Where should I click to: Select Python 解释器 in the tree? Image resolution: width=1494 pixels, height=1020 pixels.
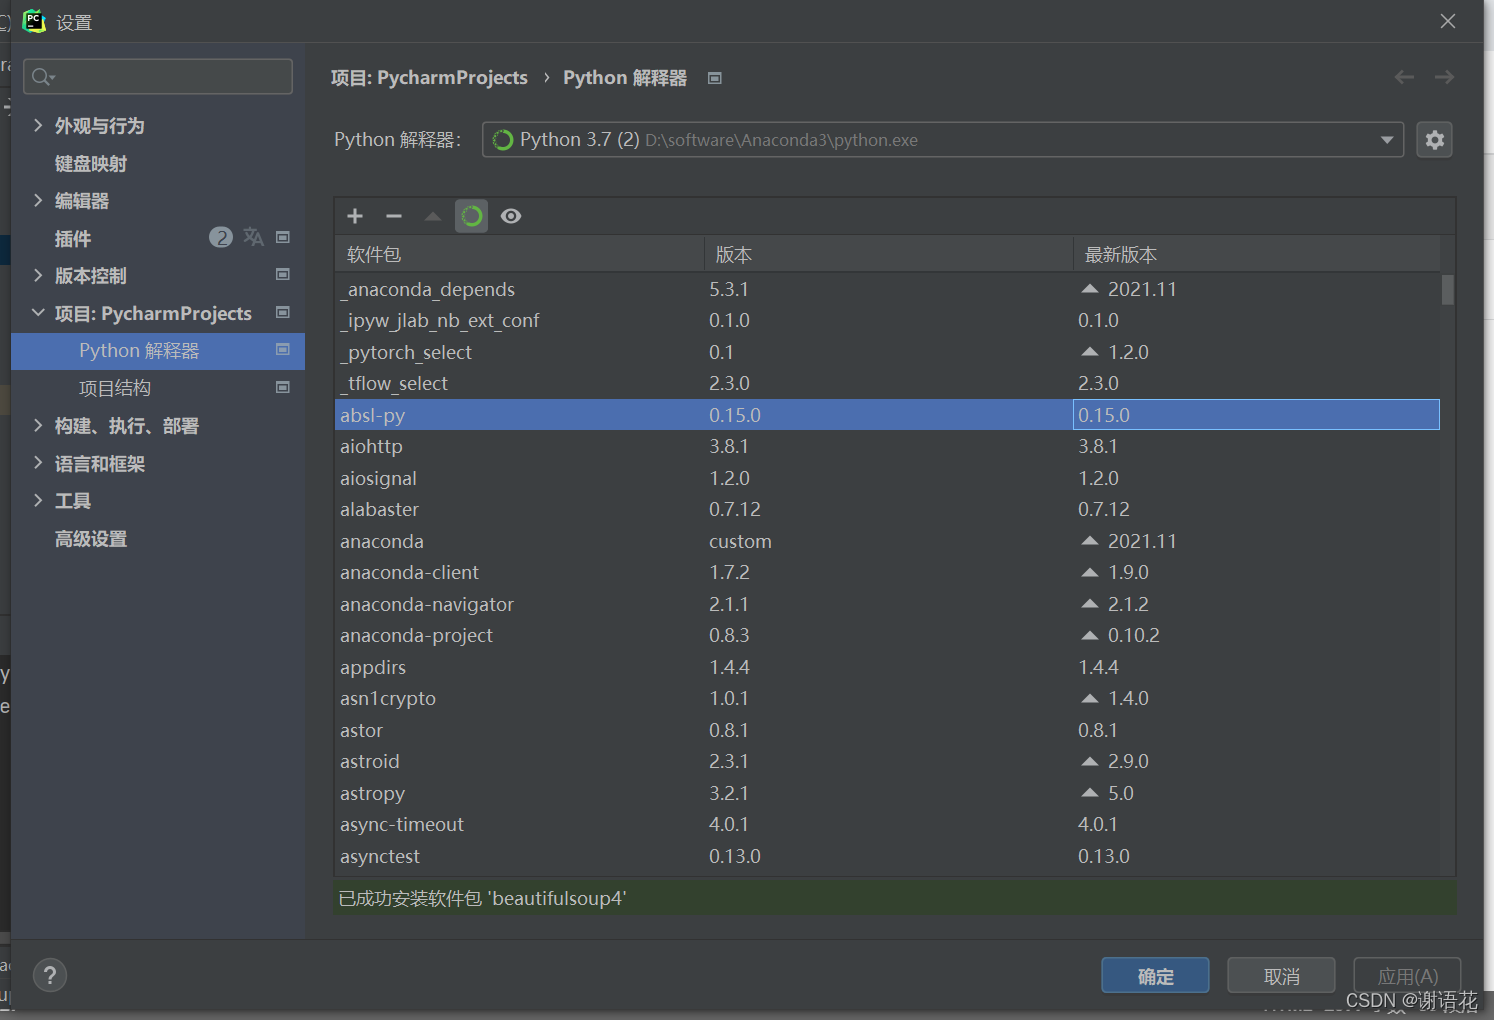pyautogui.click(x=158, y=351)
